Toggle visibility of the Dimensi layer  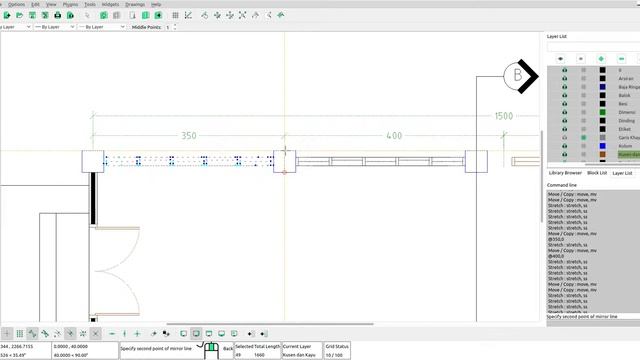pos(565,112)
